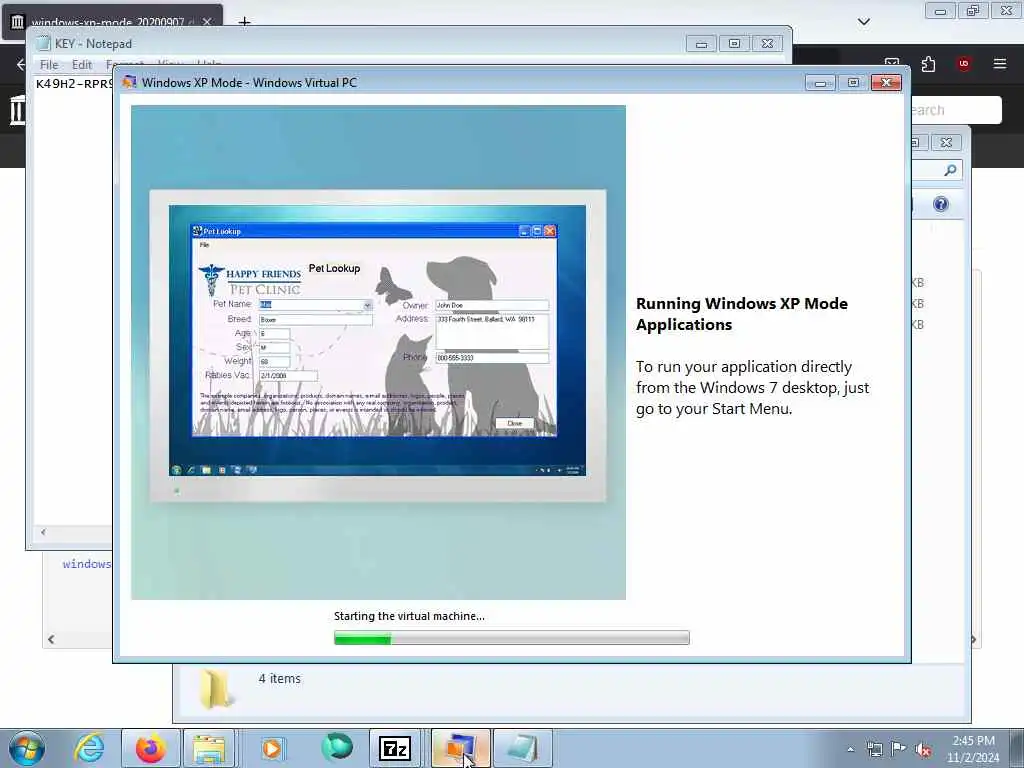1024x768 pixels.
Task: Click the '4 items' text in Explorer
Action: [280, 679]
